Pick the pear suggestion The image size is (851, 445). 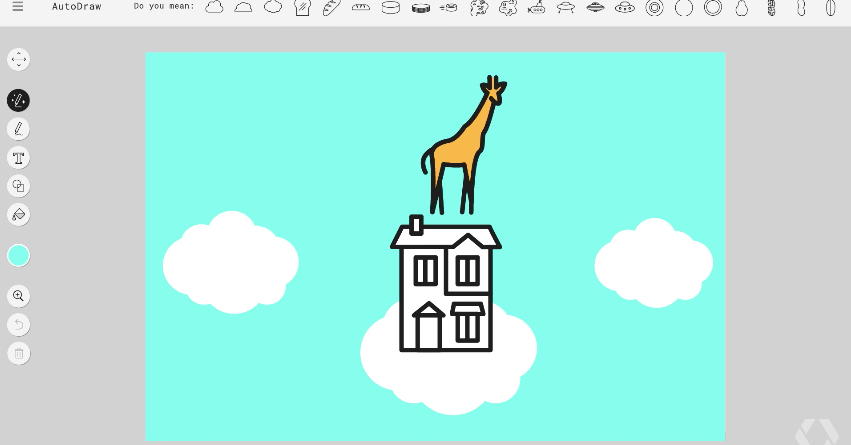(x=742, y=8)
